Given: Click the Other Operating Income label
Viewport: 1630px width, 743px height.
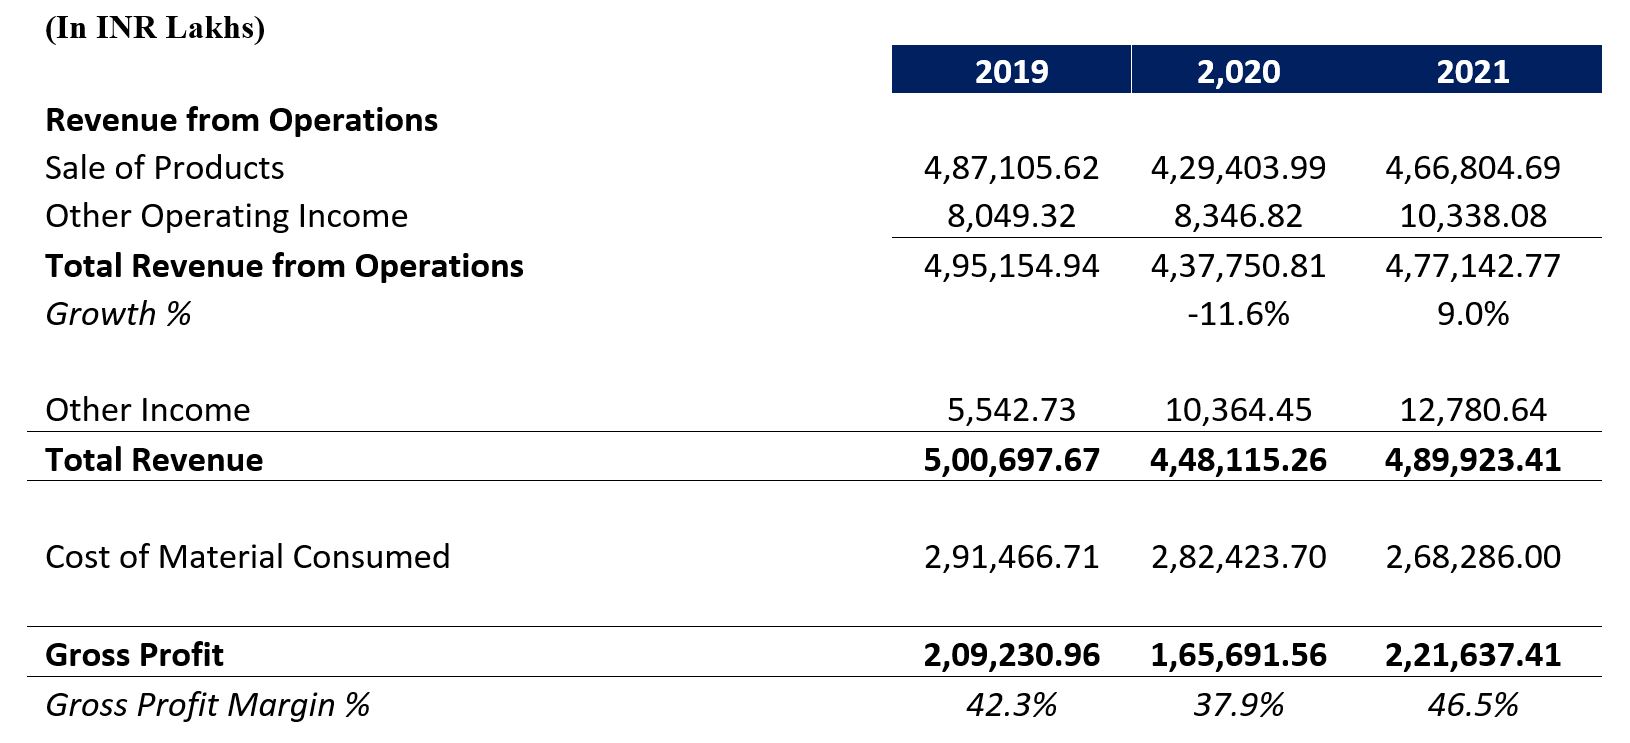Looking at the screenshot, I should coord(226,216).
